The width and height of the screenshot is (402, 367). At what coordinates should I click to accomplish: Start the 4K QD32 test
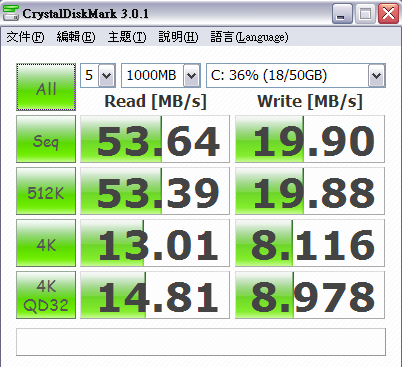pyautogui.click(x=46, y=295)
